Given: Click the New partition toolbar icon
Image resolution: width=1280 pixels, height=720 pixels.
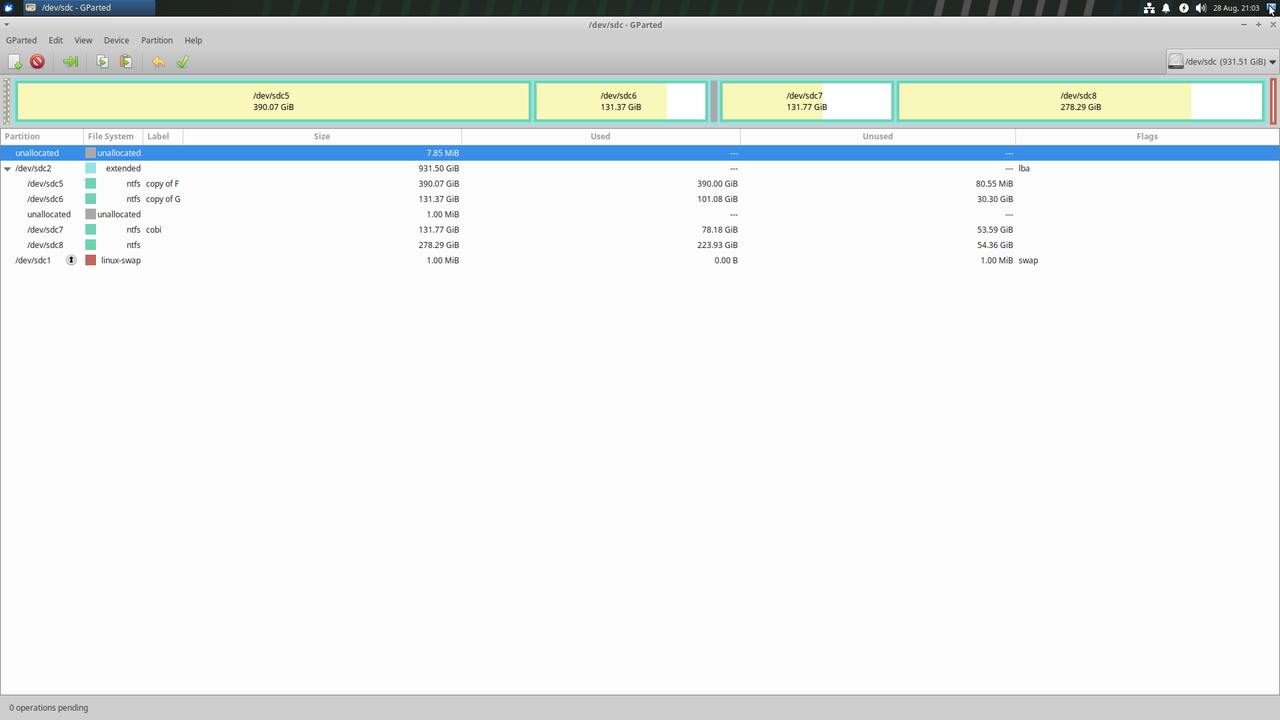Looking at the screenshot, I should pos(15,62).
